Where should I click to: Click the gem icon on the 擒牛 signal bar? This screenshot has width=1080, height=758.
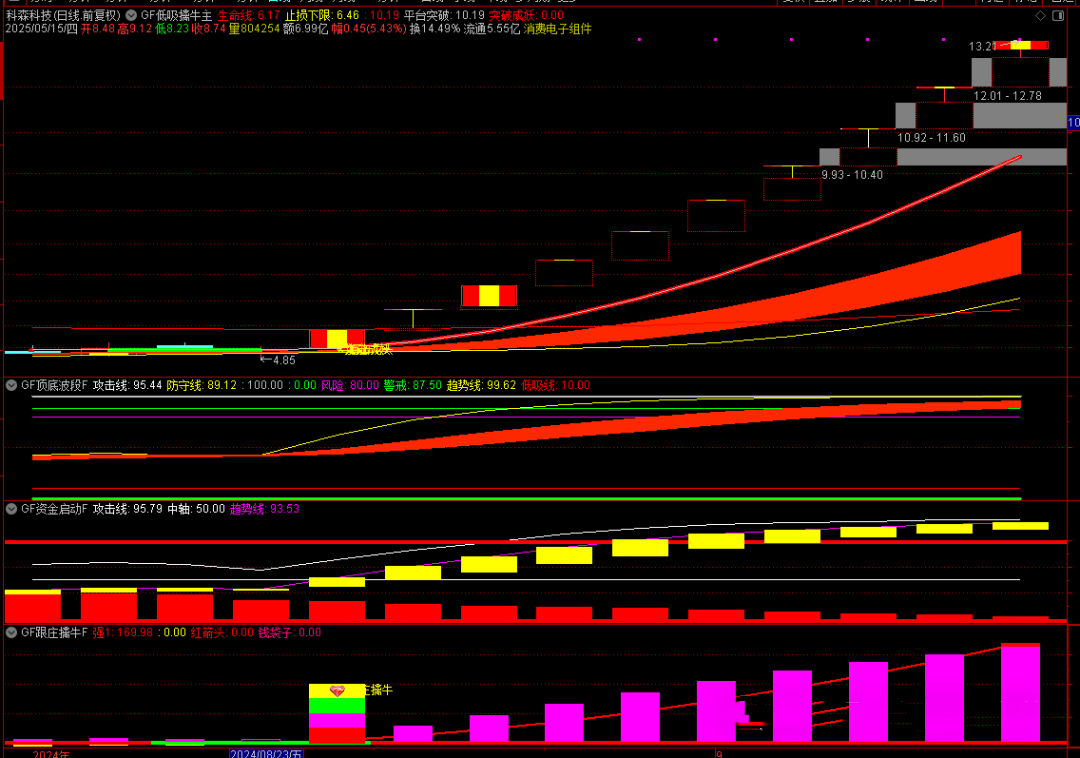point(336,691)
